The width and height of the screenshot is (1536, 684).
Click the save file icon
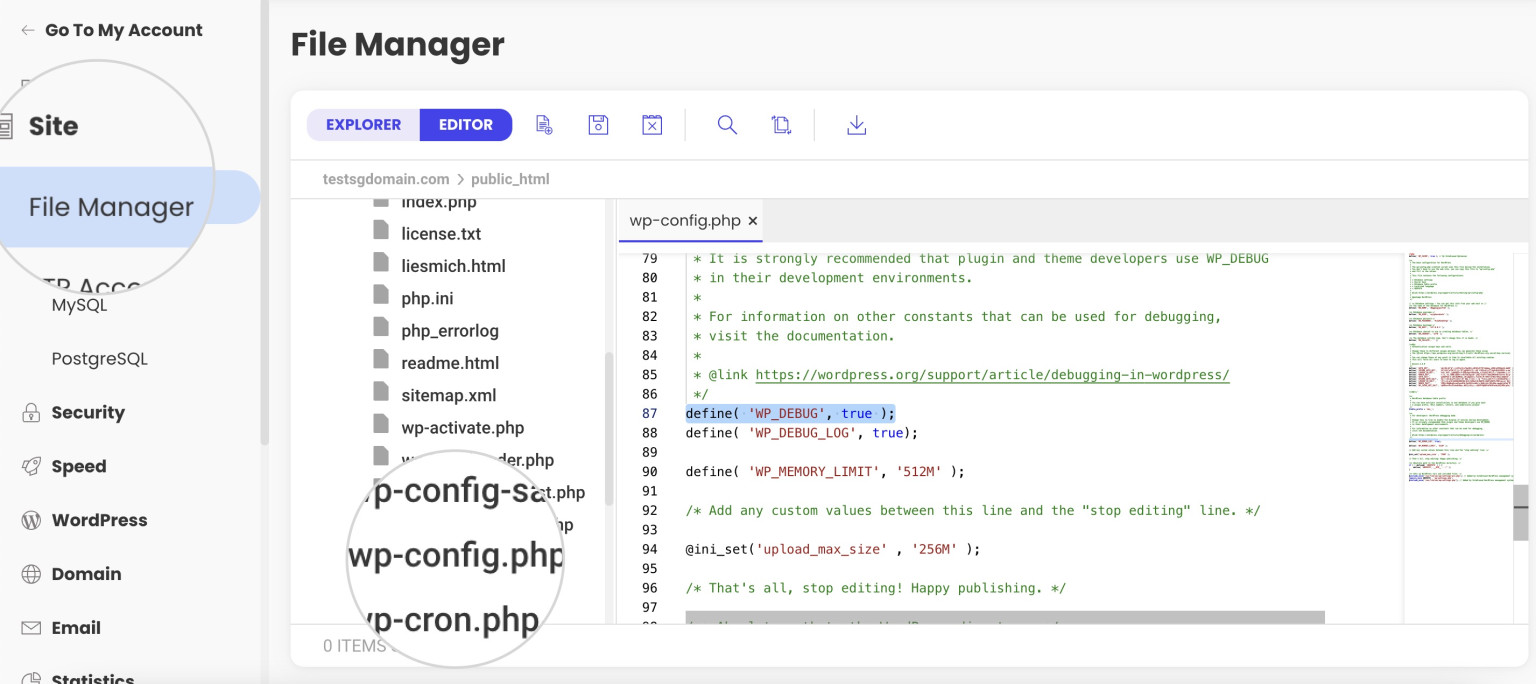(x=598, y=125)
